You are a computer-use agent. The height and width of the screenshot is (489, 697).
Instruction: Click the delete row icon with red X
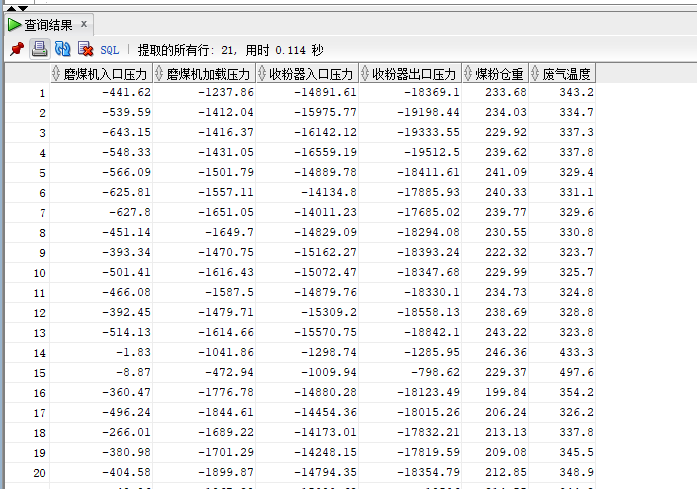click(85, 49)
